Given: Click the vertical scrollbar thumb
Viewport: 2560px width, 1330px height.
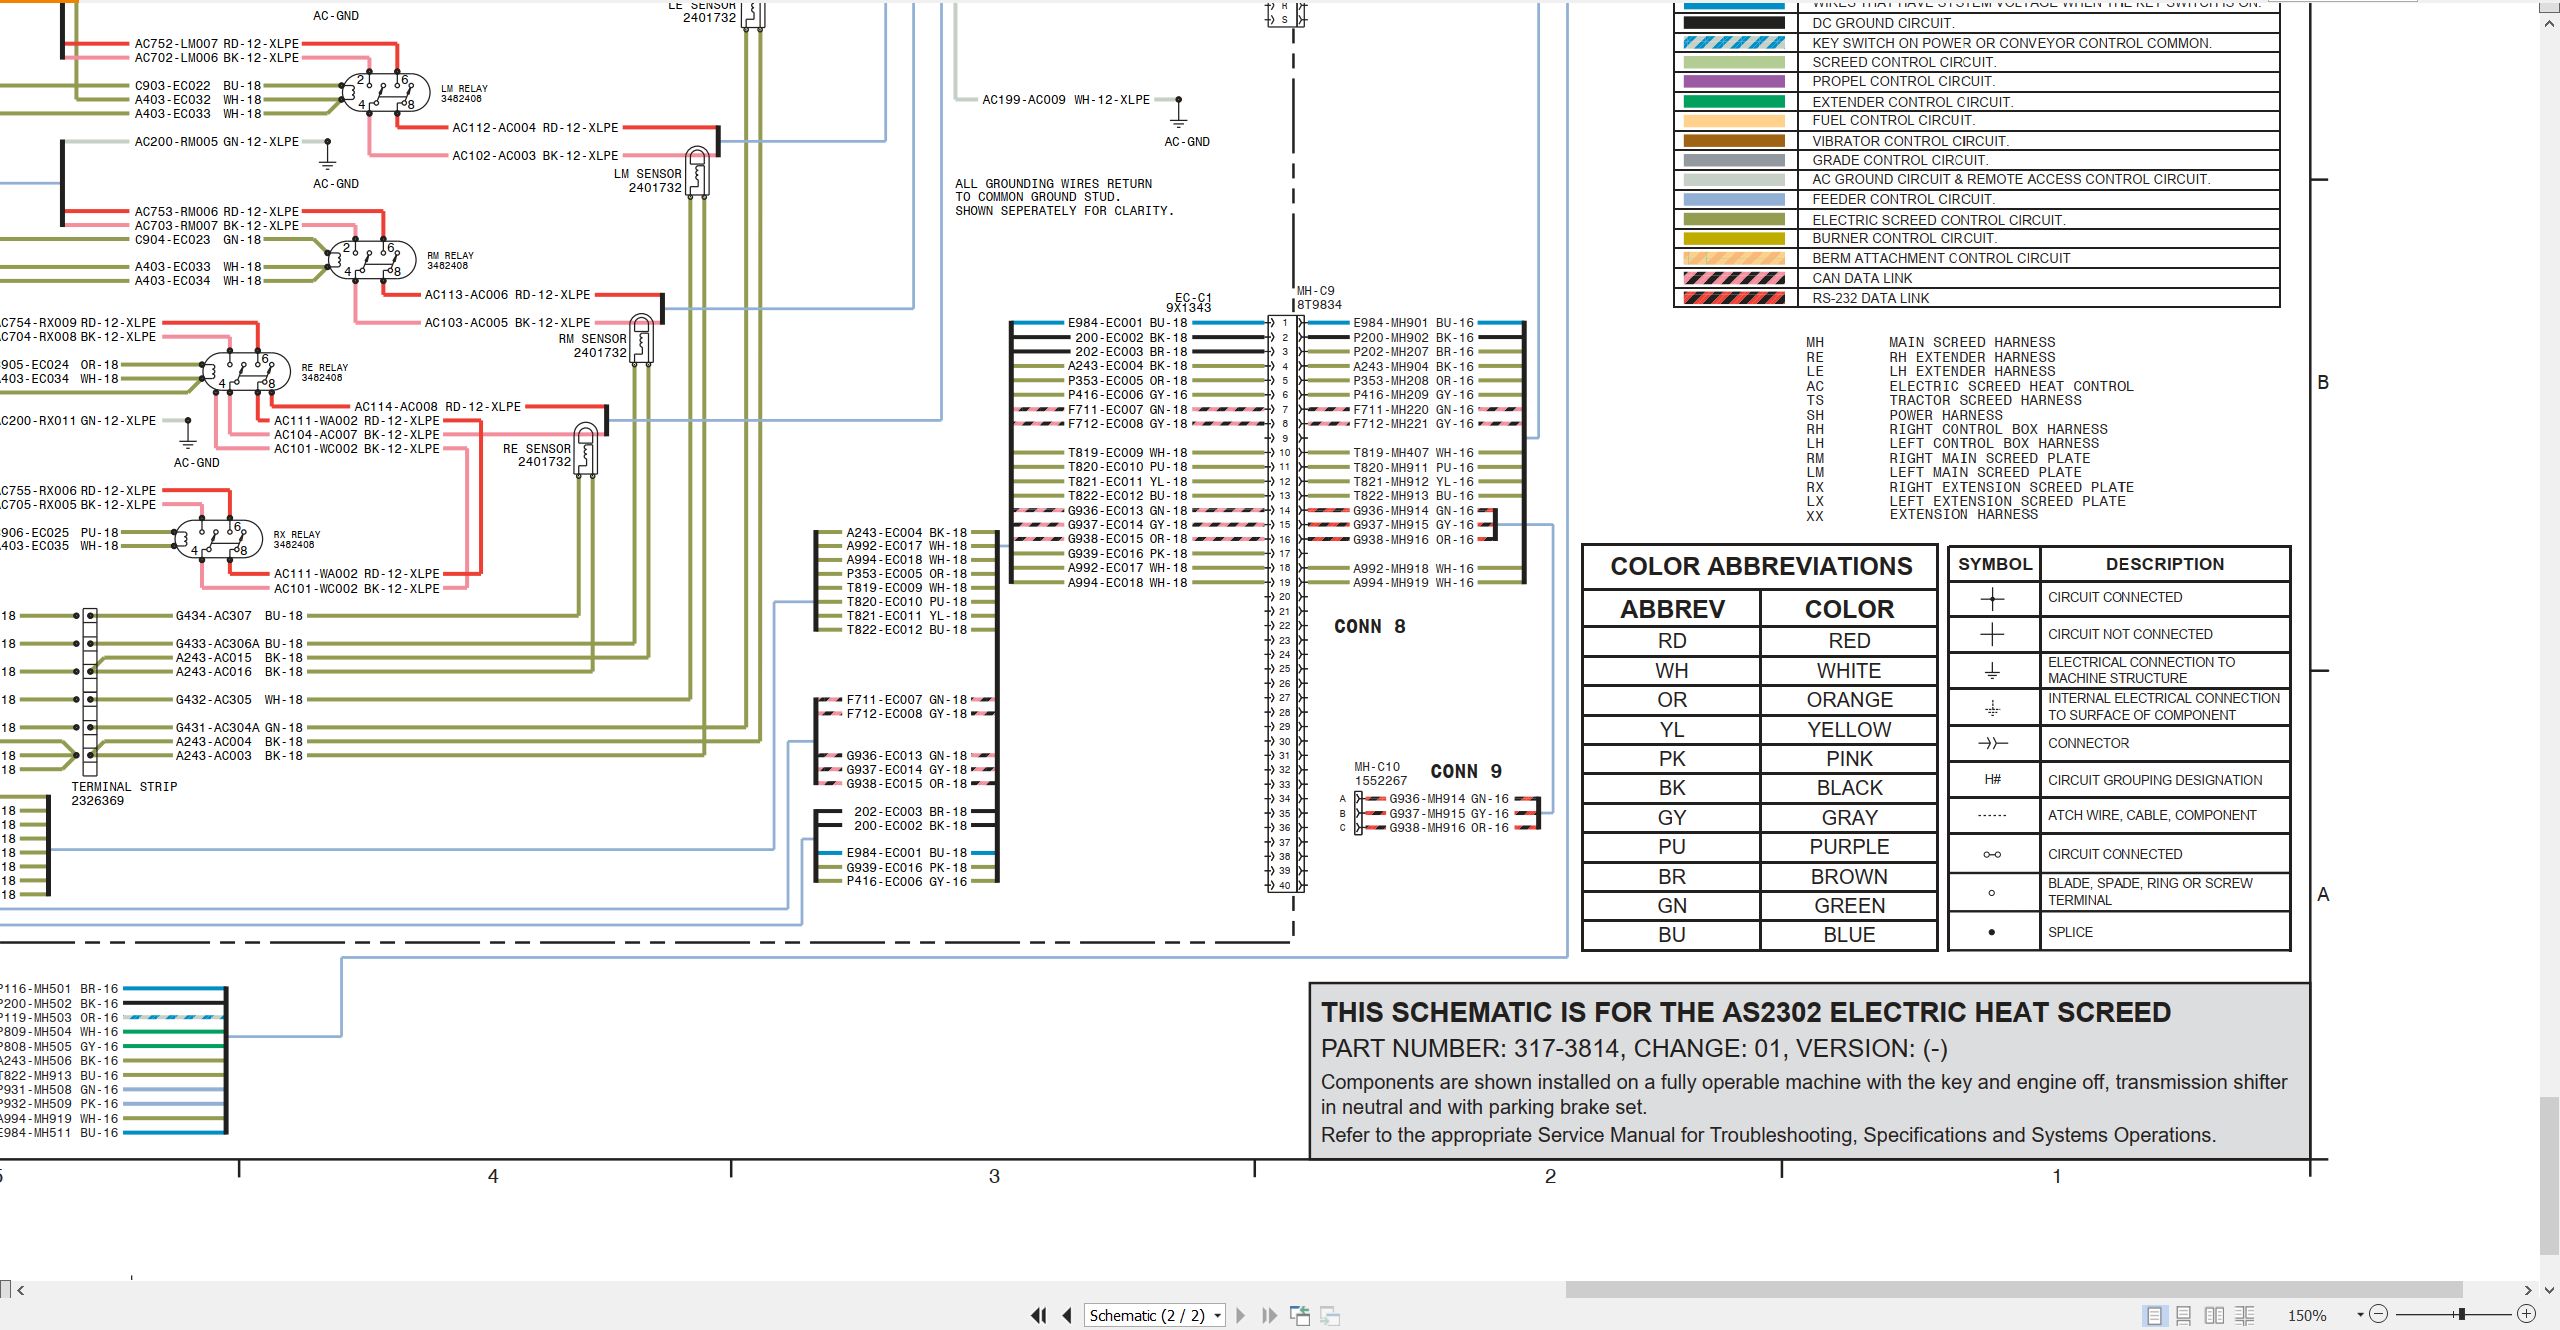Looking at the screenshot, I should pos(2549,1175).
